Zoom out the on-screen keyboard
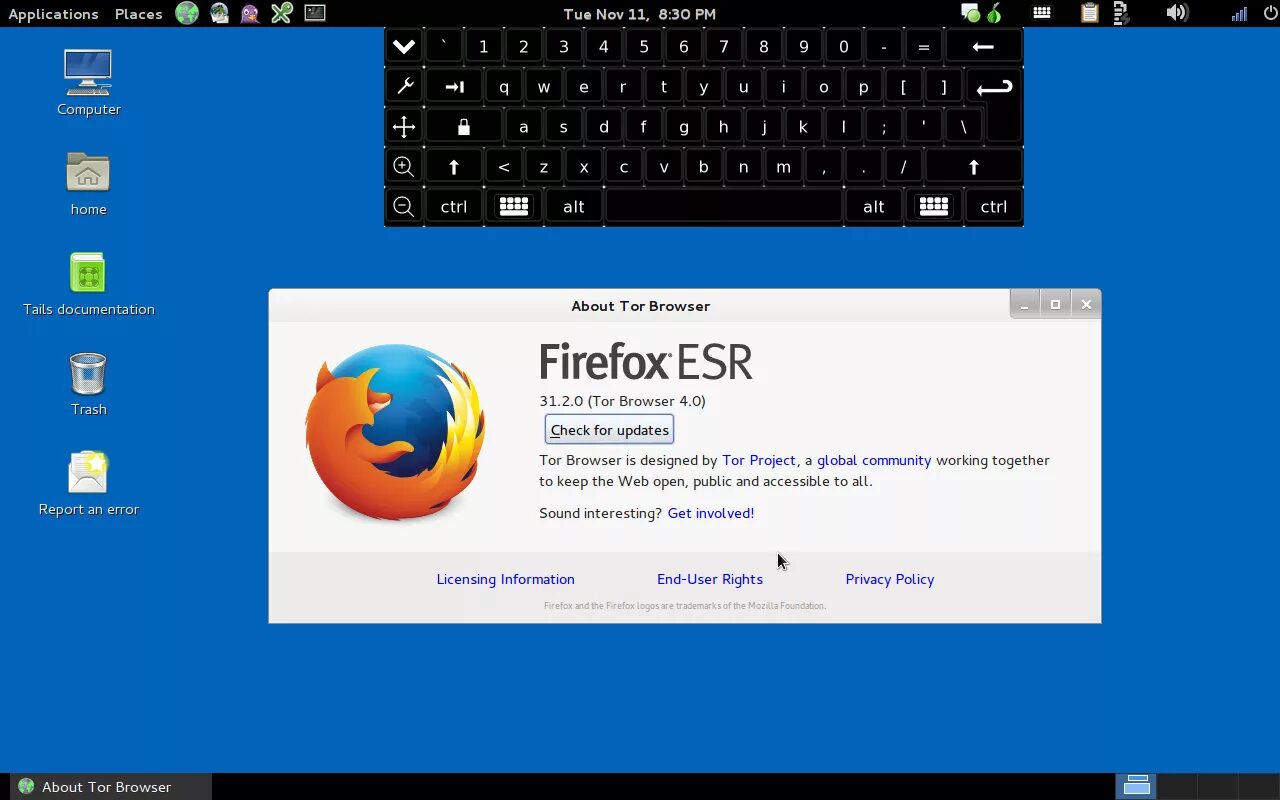Image resolution: width=1280 pixels, height=800 pixels. pyautogui.click(x=404, y=206)
